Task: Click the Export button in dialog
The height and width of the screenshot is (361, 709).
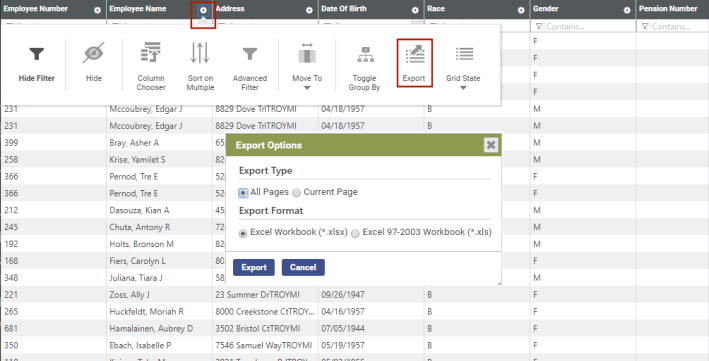Action: point(254,267)
